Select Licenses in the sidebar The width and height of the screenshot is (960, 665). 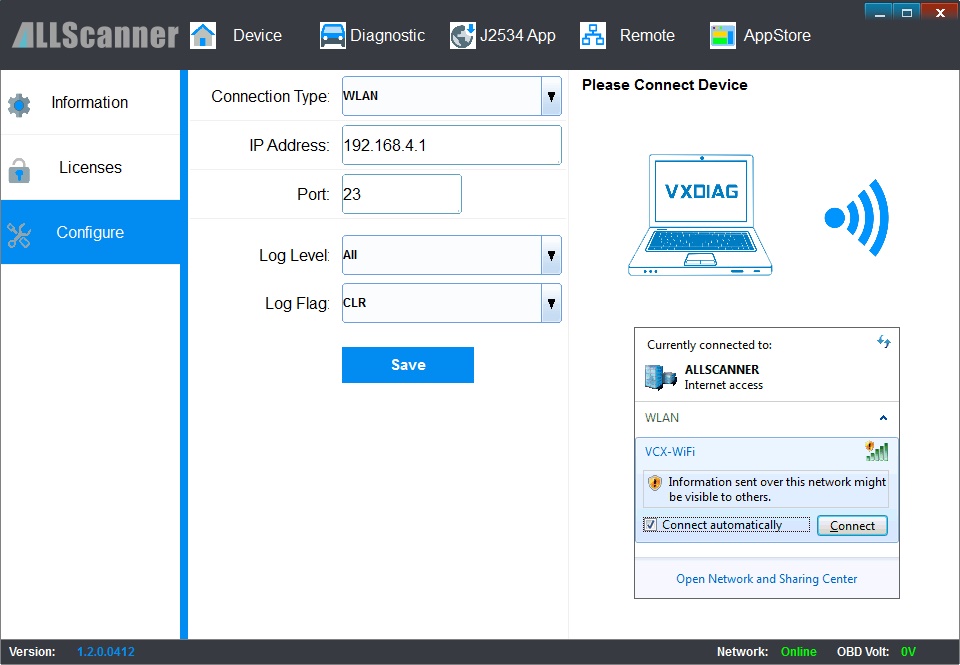91,167
